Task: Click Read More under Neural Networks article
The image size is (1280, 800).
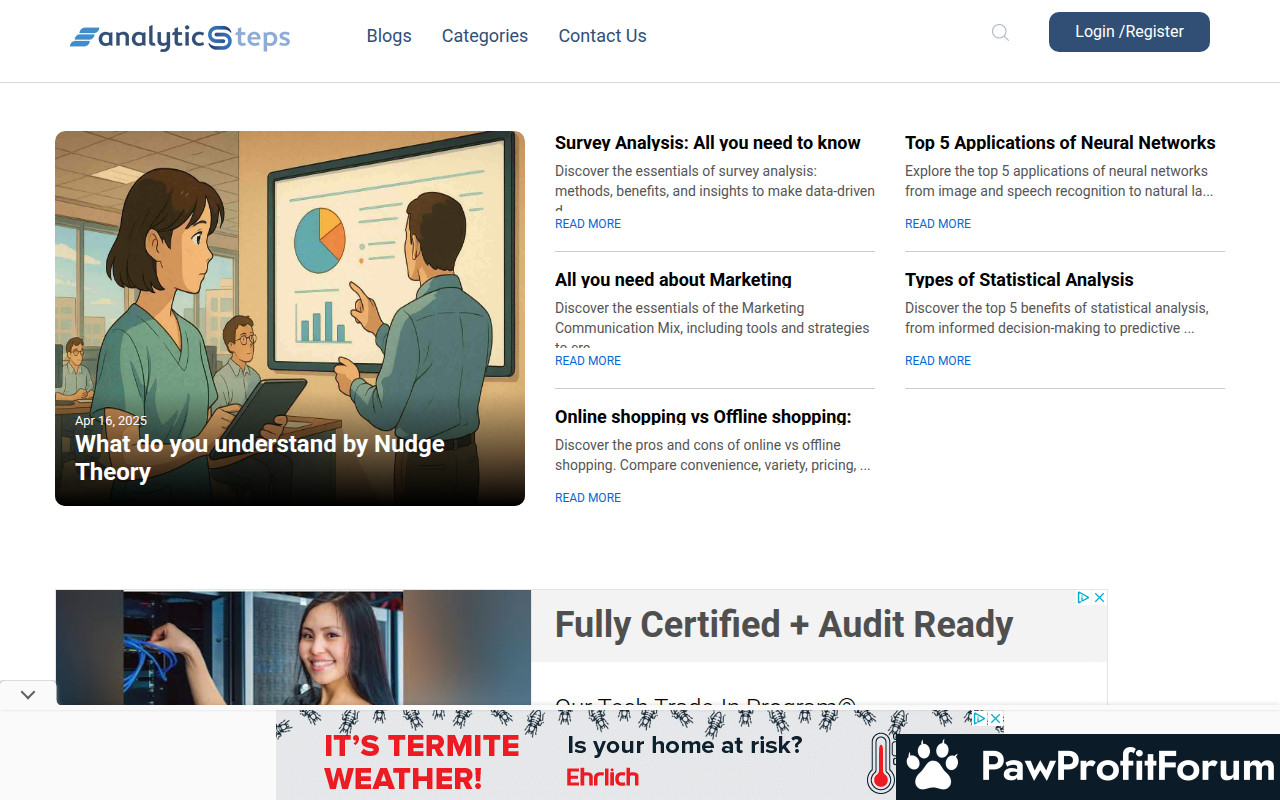Action: click(938, 224)
